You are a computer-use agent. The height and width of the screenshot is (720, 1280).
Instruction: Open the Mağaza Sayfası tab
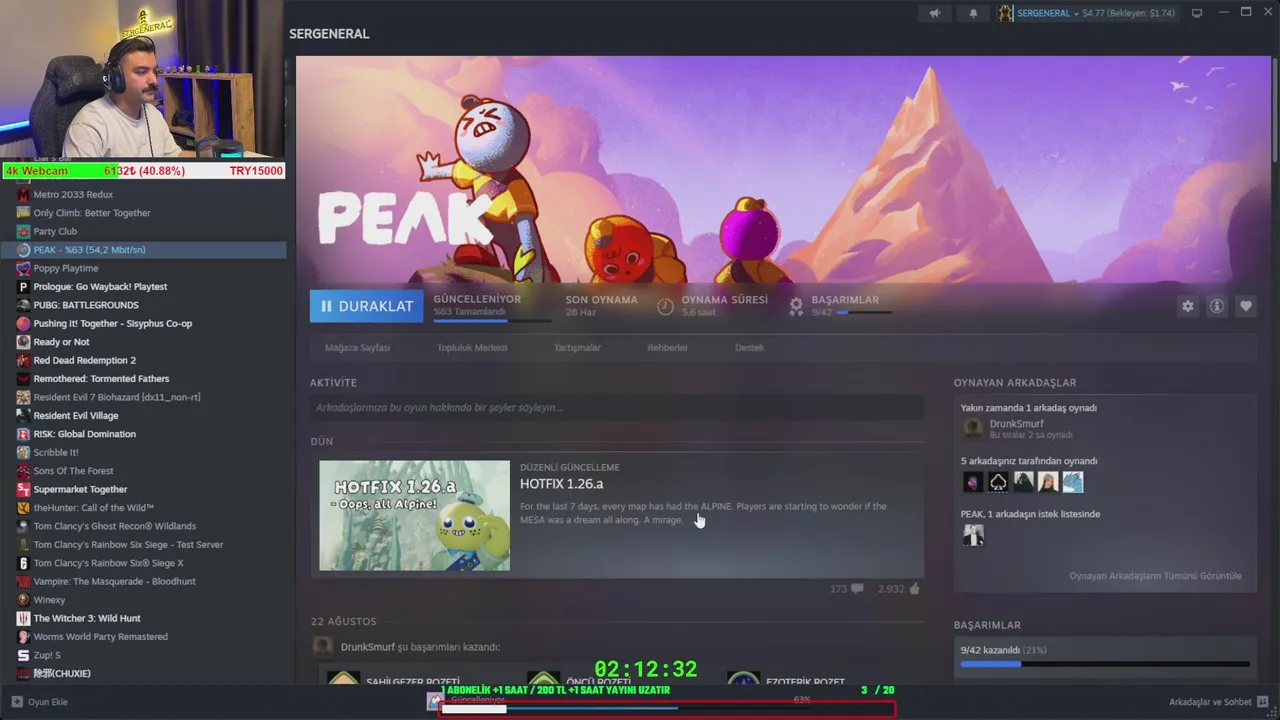coord(357,348)
